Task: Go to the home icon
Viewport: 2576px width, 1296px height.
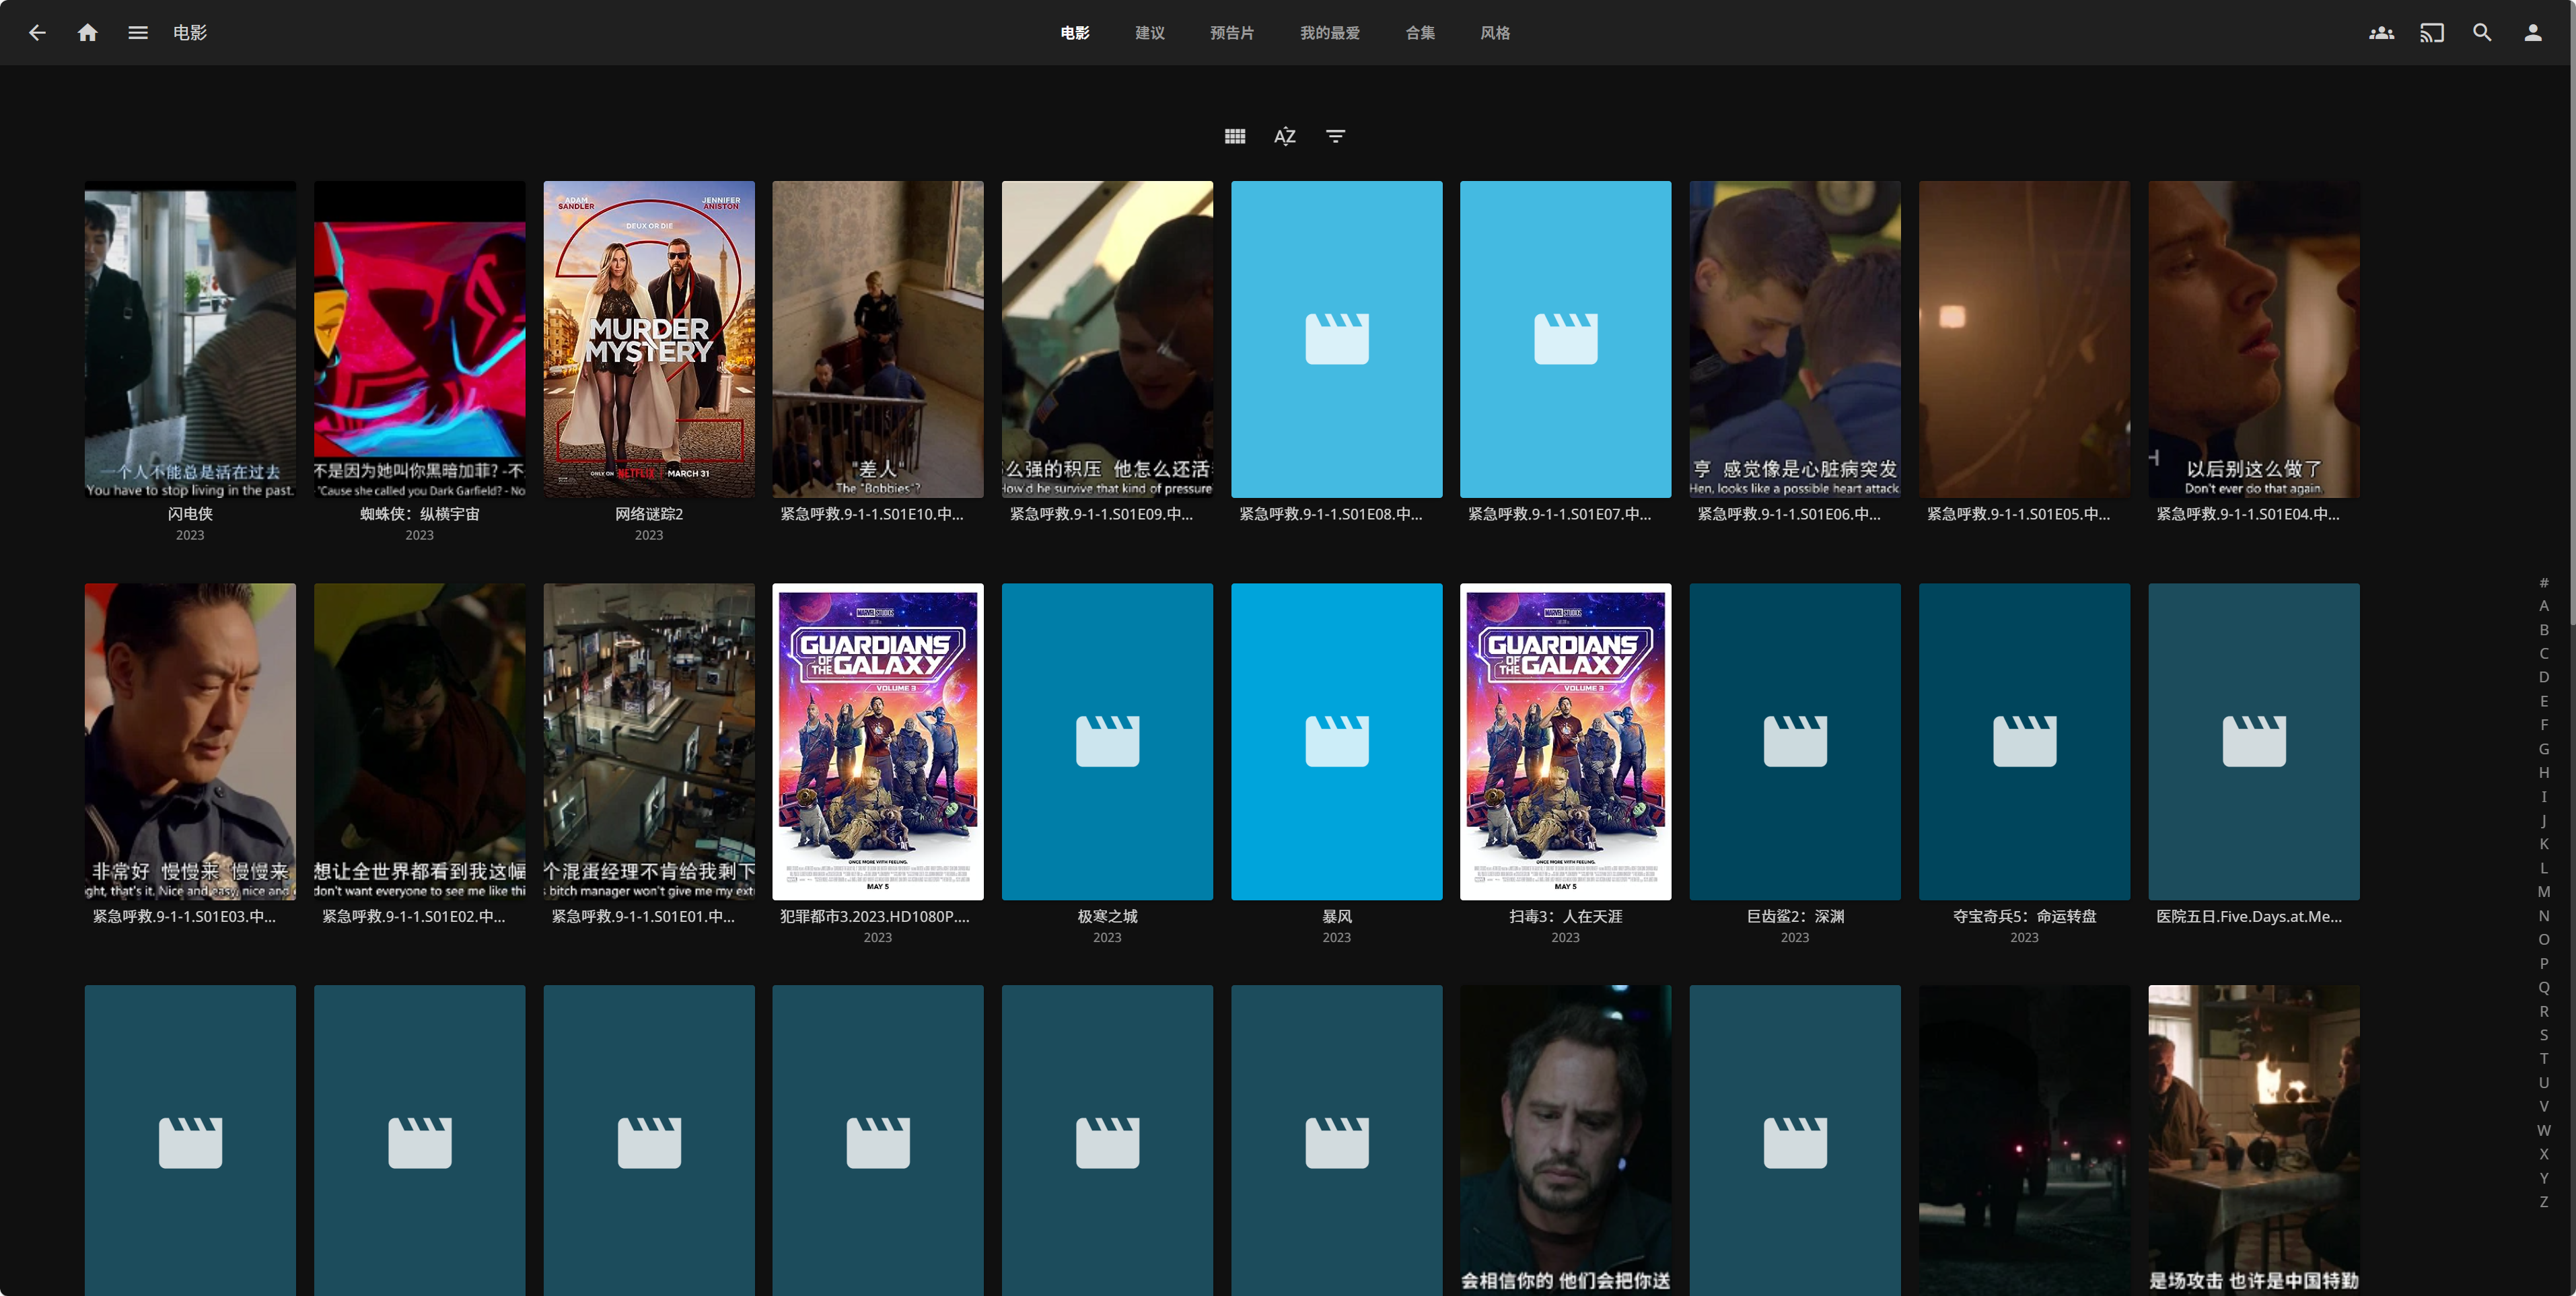Action: point(88,33)
